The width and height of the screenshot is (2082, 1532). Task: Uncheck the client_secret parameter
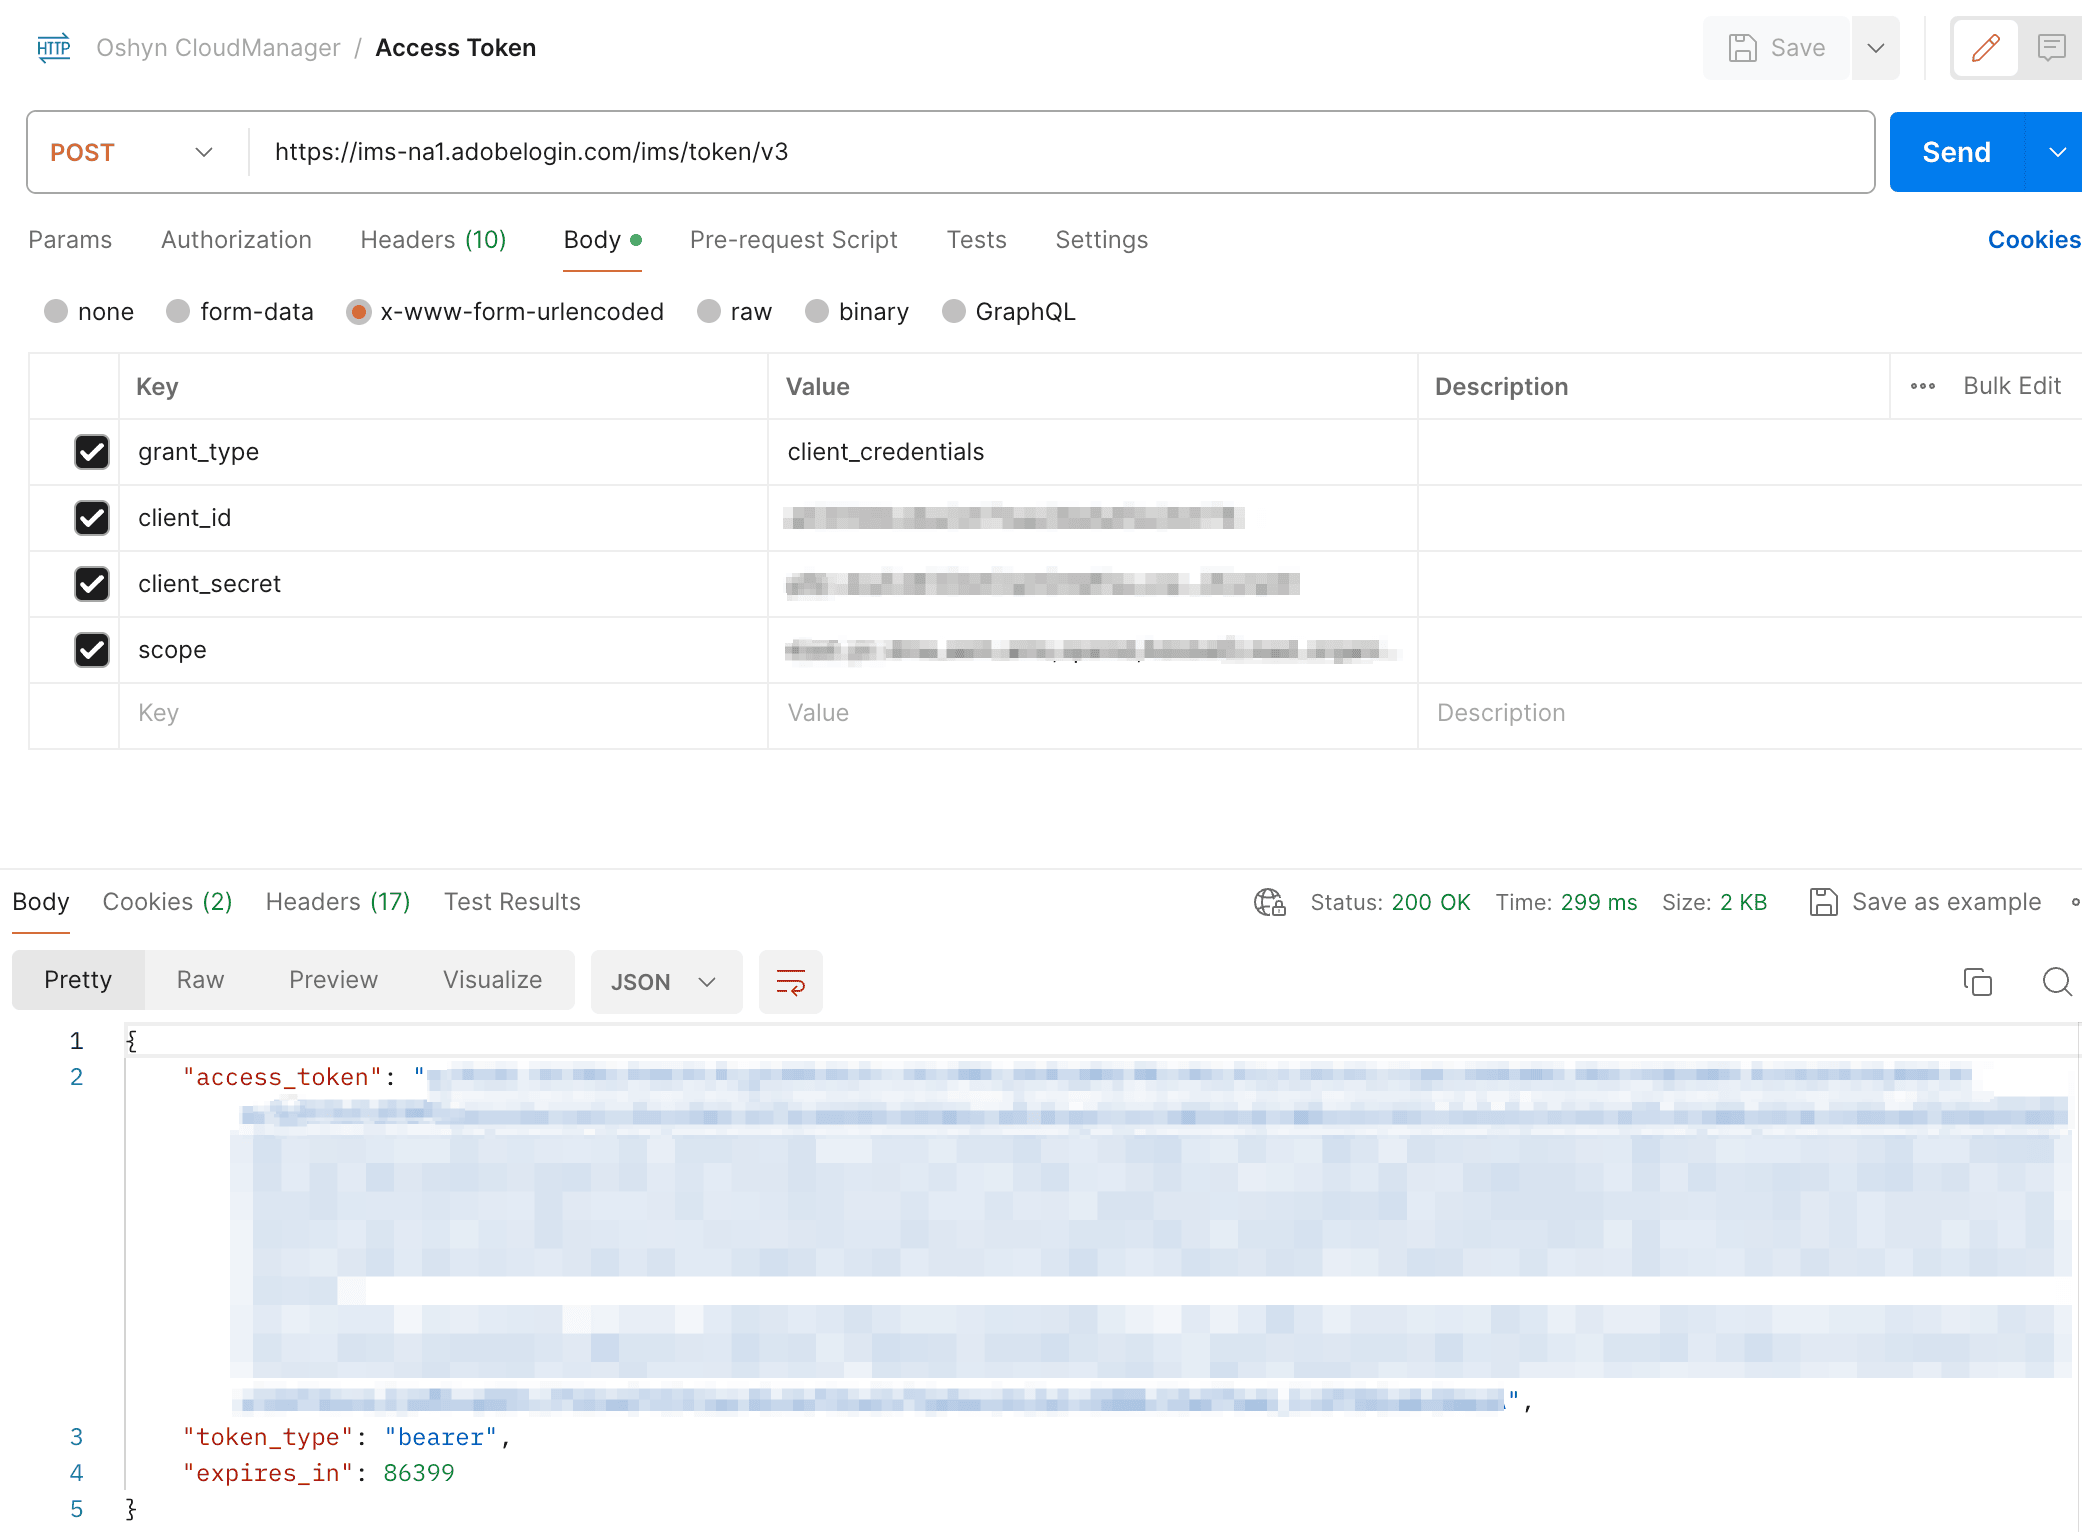[92, 584]
